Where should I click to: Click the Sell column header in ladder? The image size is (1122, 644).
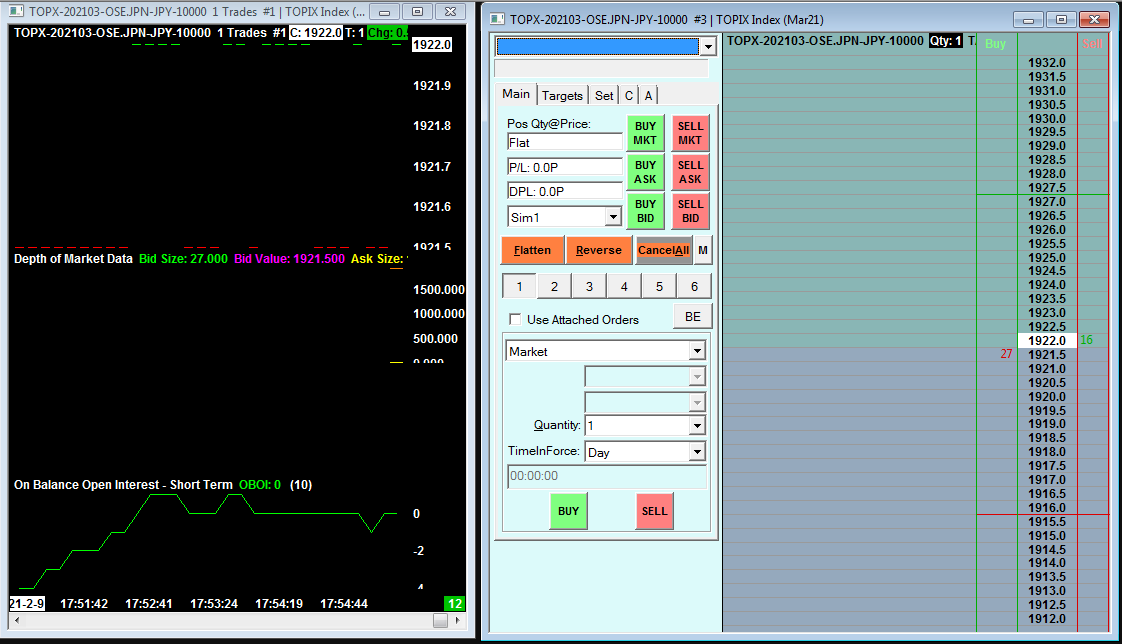pyautogui.click(x=1092, y=44)
